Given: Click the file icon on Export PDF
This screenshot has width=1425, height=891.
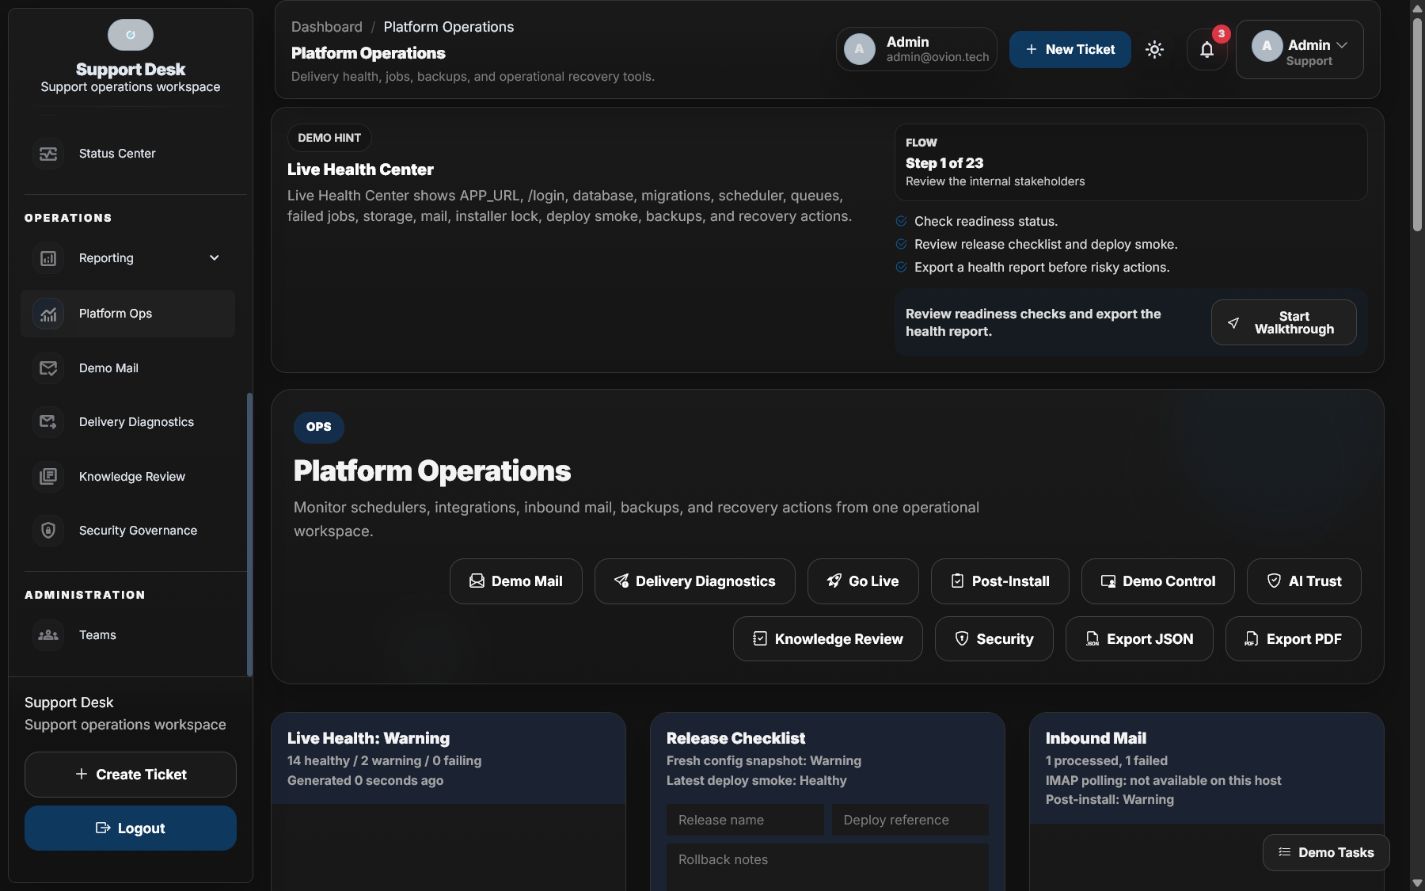Looking at the screenshot, I should (x=1251, y=639).
